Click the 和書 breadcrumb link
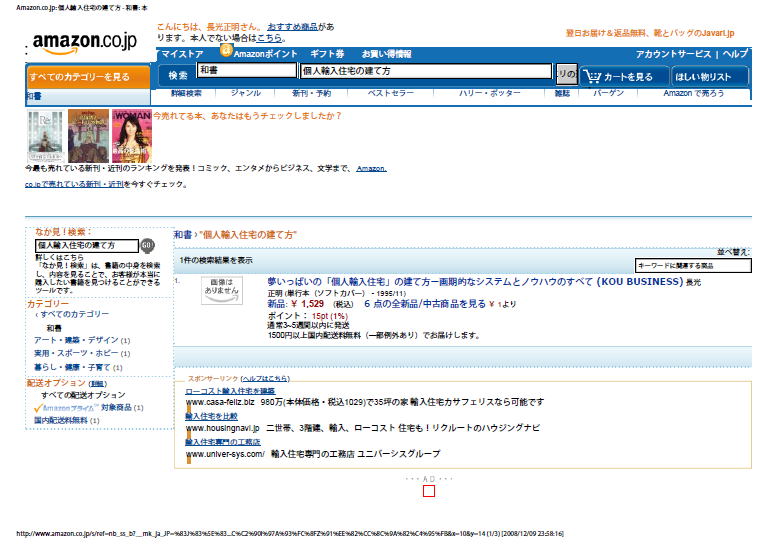 182,235
